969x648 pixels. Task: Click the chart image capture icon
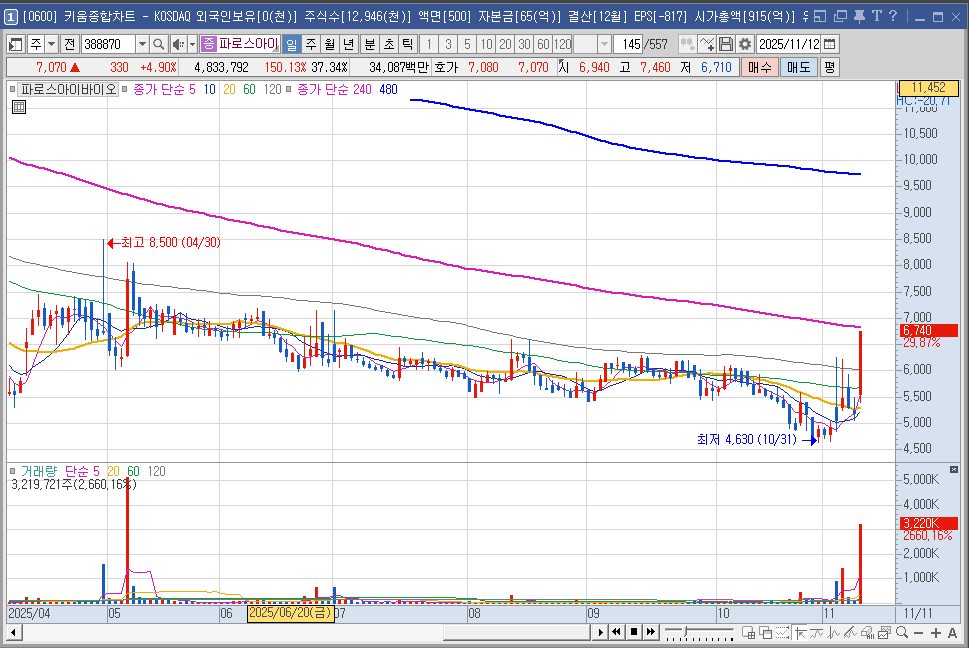pyautogui.click(x=884, y=632)
